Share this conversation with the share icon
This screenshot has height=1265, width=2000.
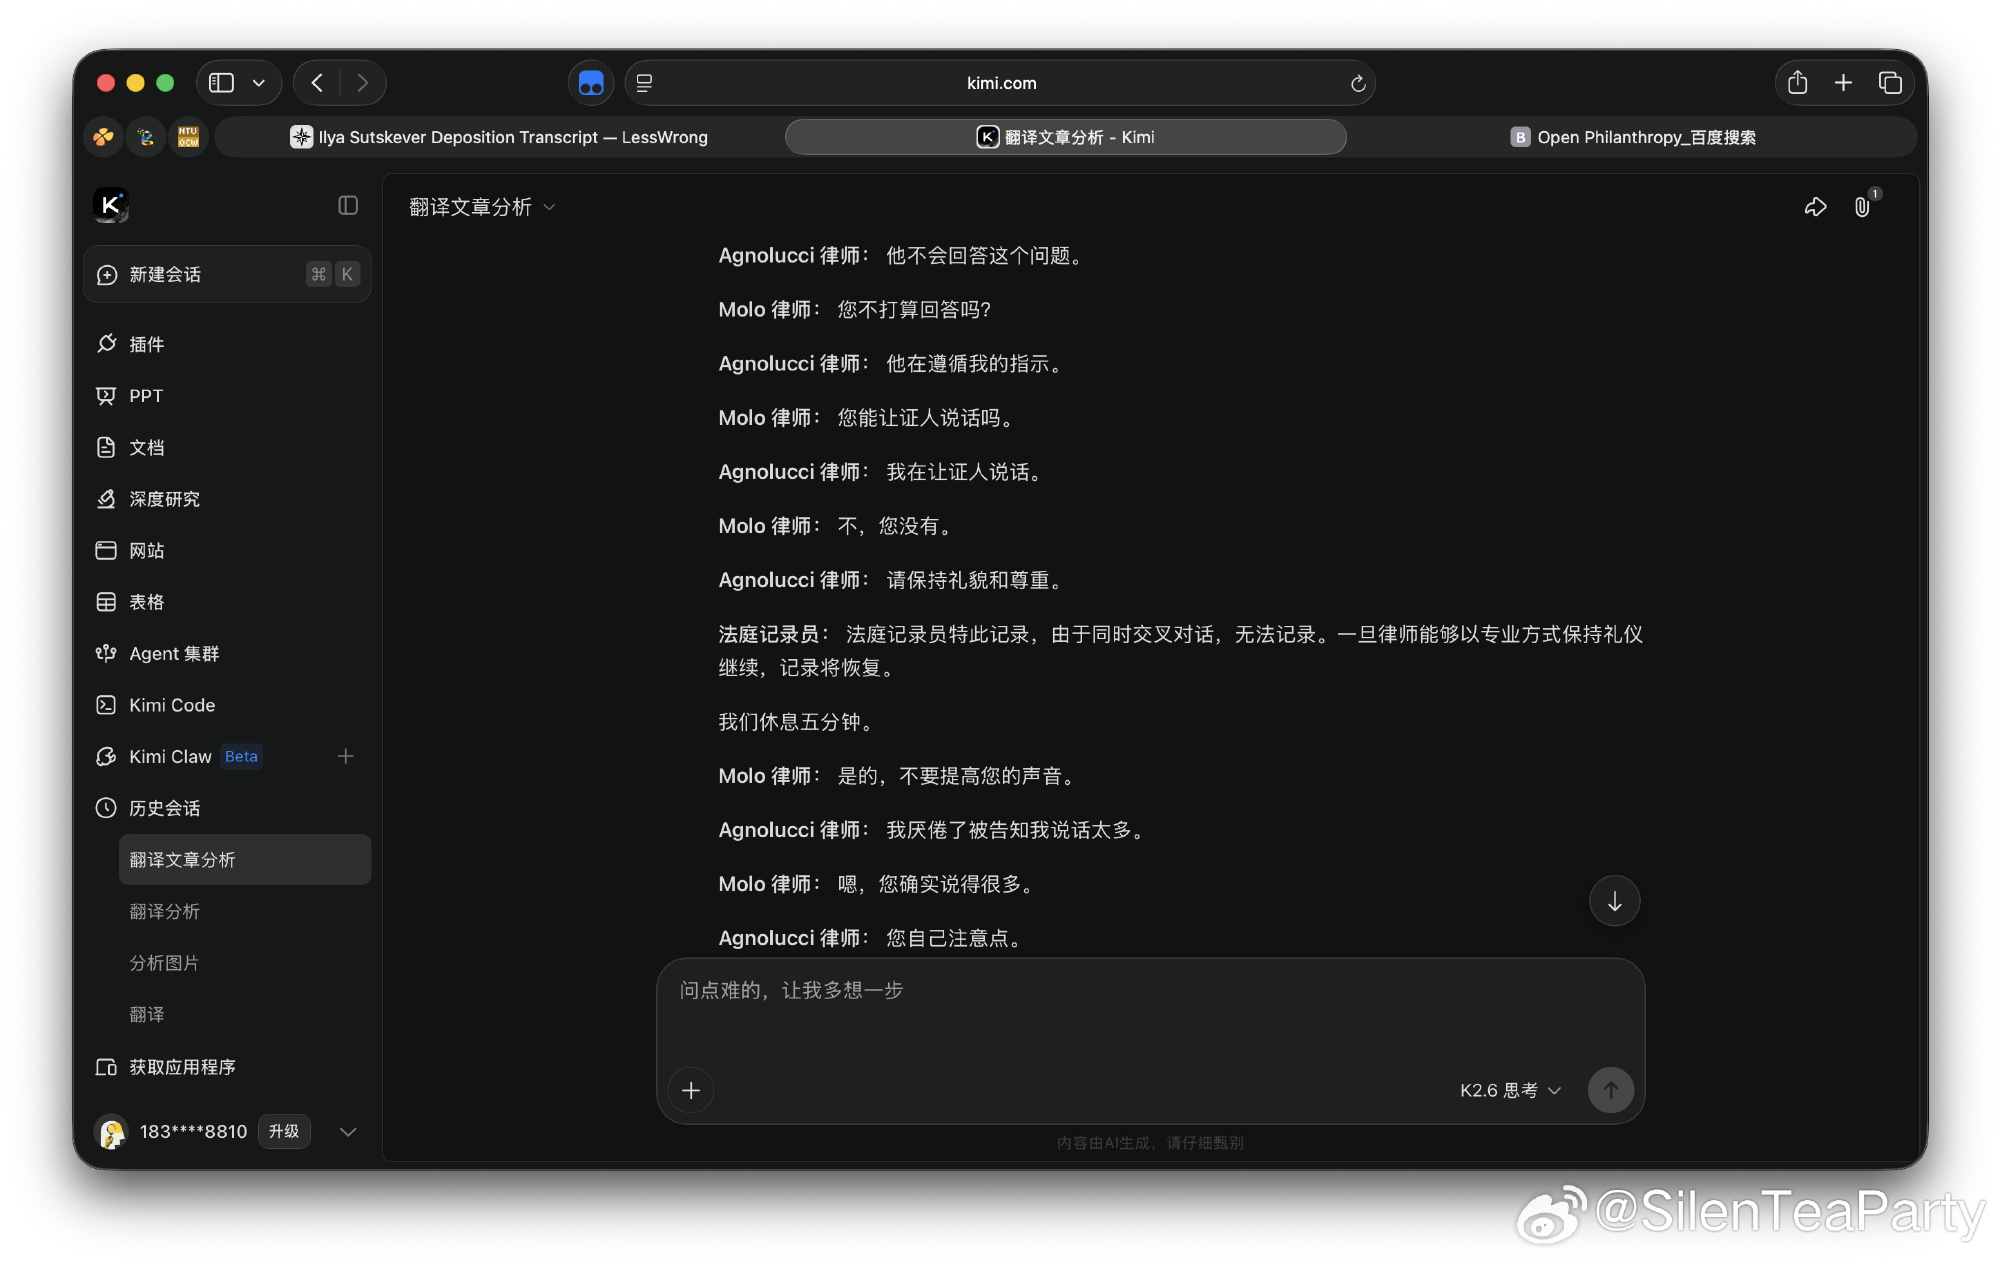click(x=1815, y=207)
